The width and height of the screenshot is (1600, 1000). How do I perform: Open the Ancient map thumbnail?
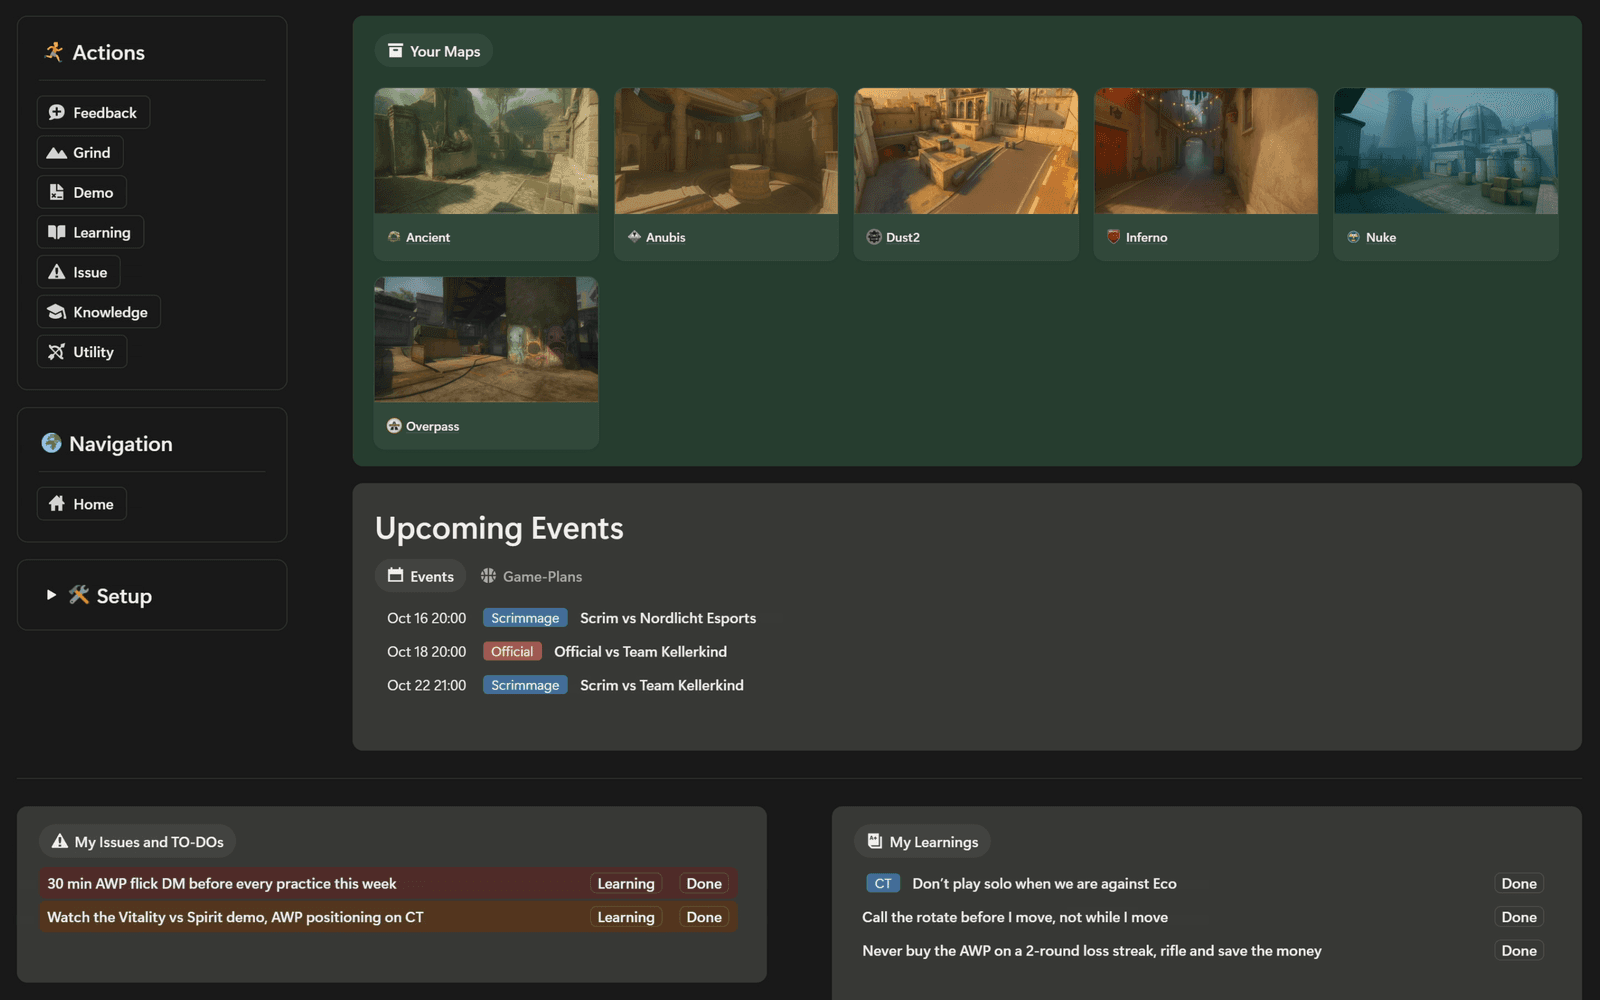[x=486, y=151]
